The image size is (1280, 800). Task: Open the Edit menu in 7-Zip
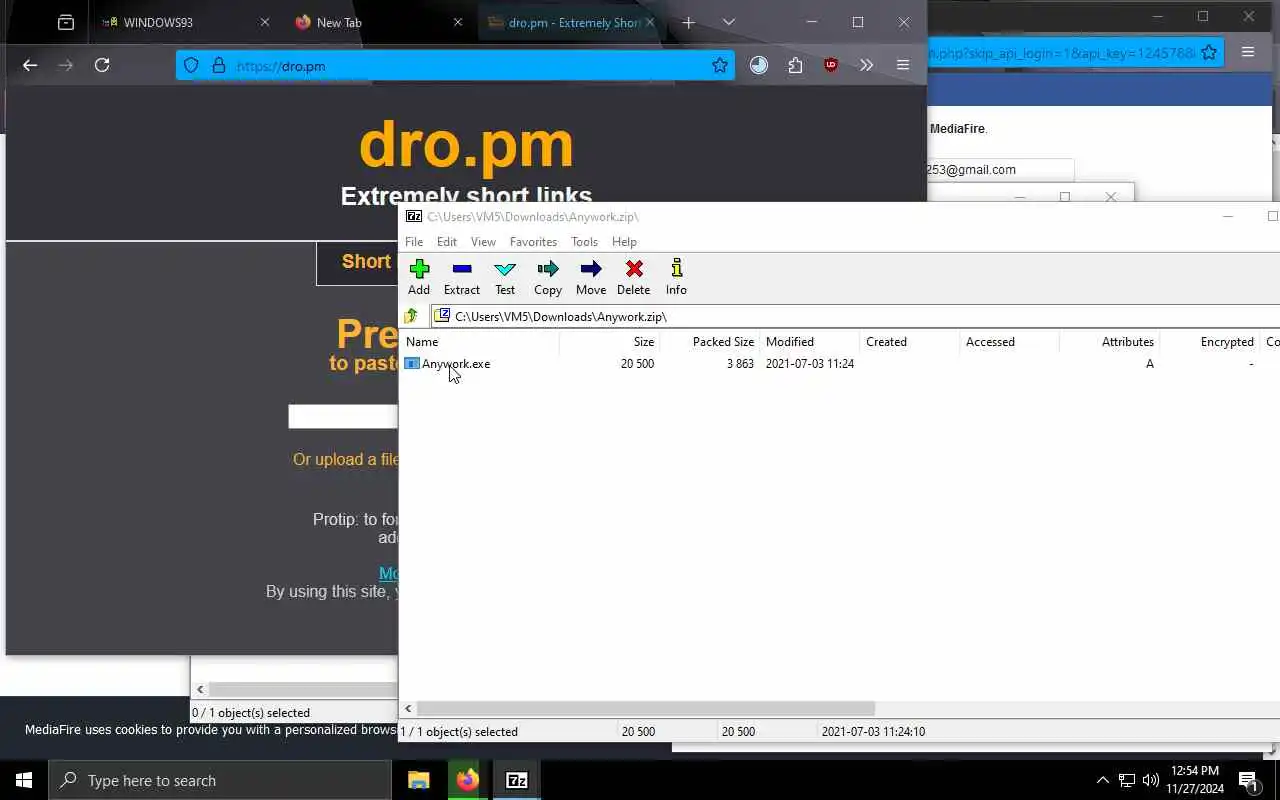pyautogui.click(x=447, y=242)
